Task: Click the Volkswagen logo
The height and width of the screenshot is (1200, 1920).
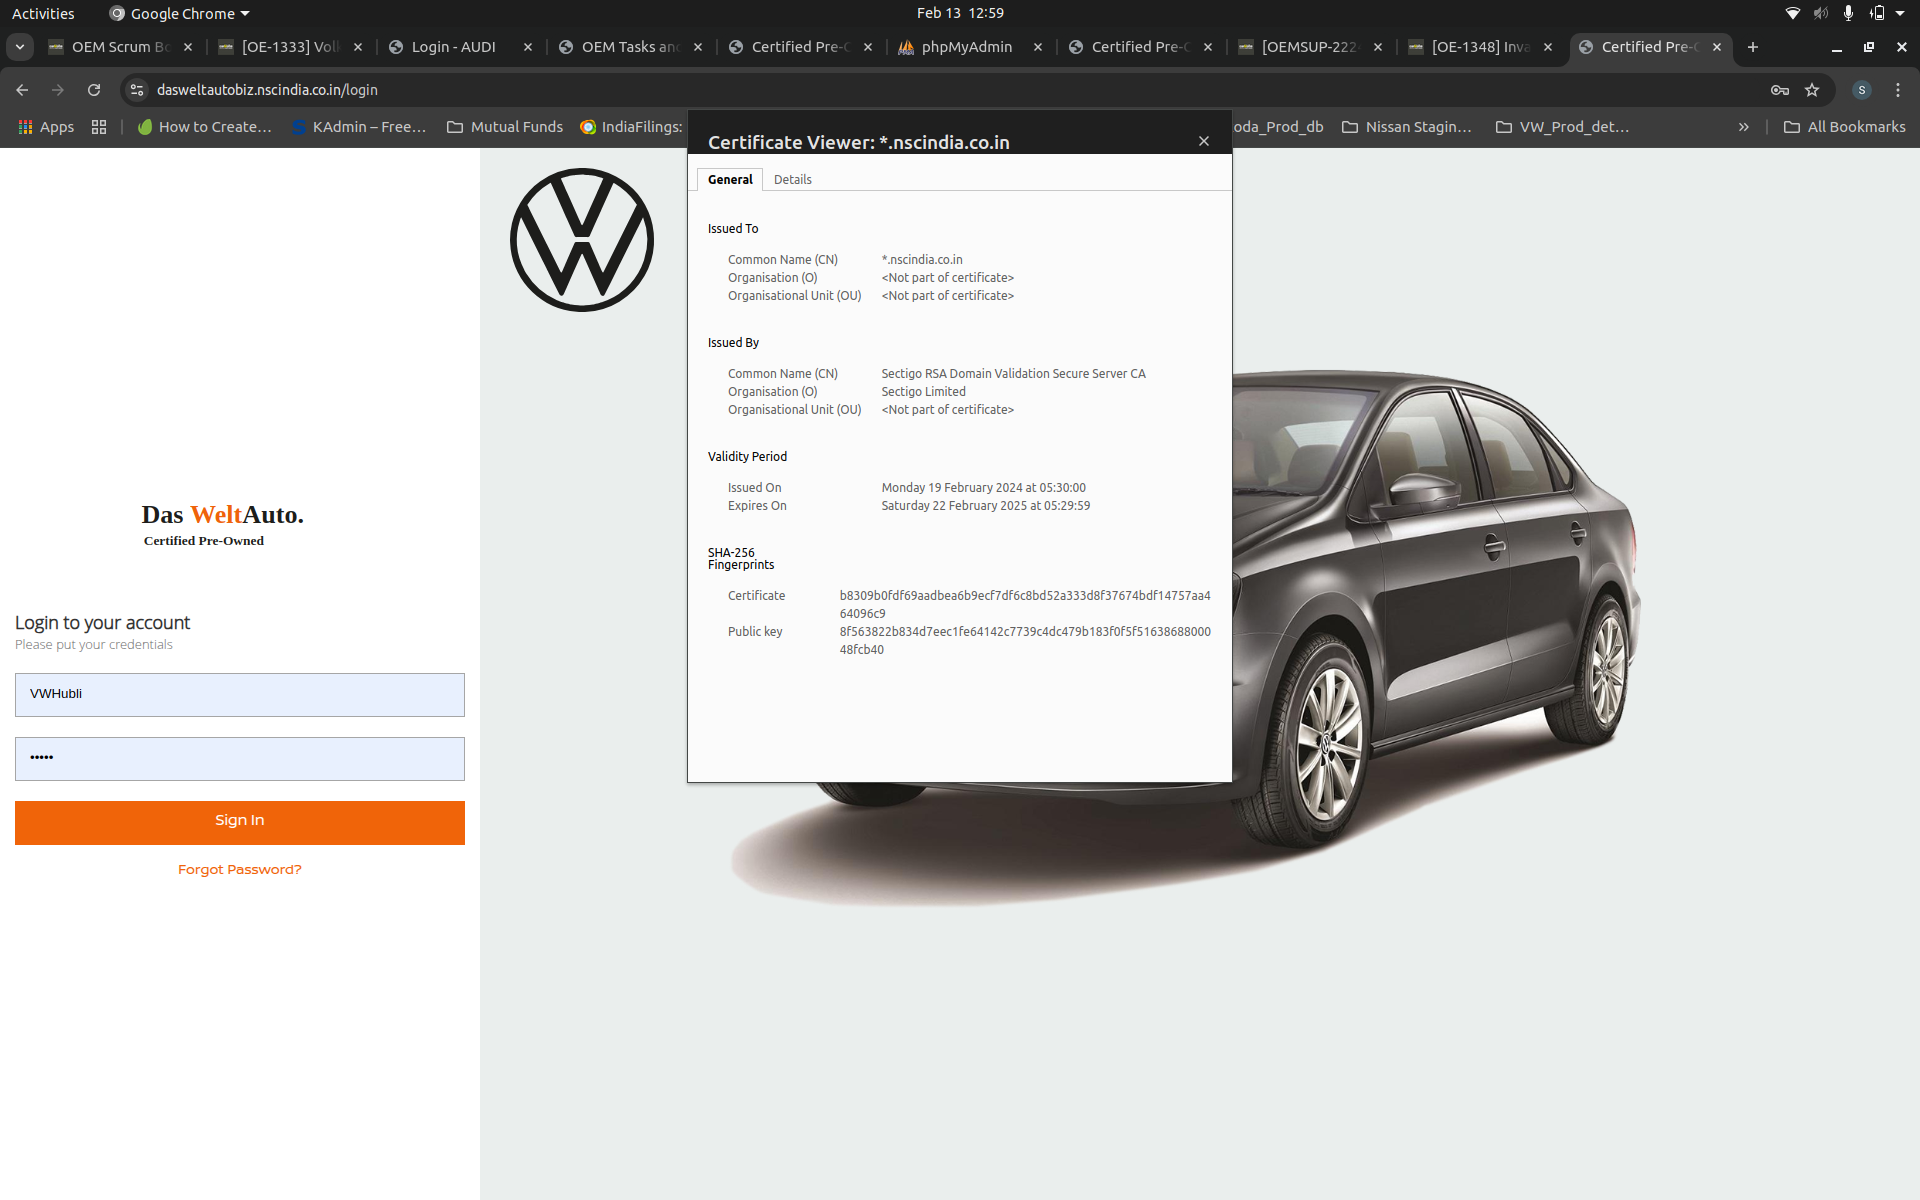Action: (582, 240)
